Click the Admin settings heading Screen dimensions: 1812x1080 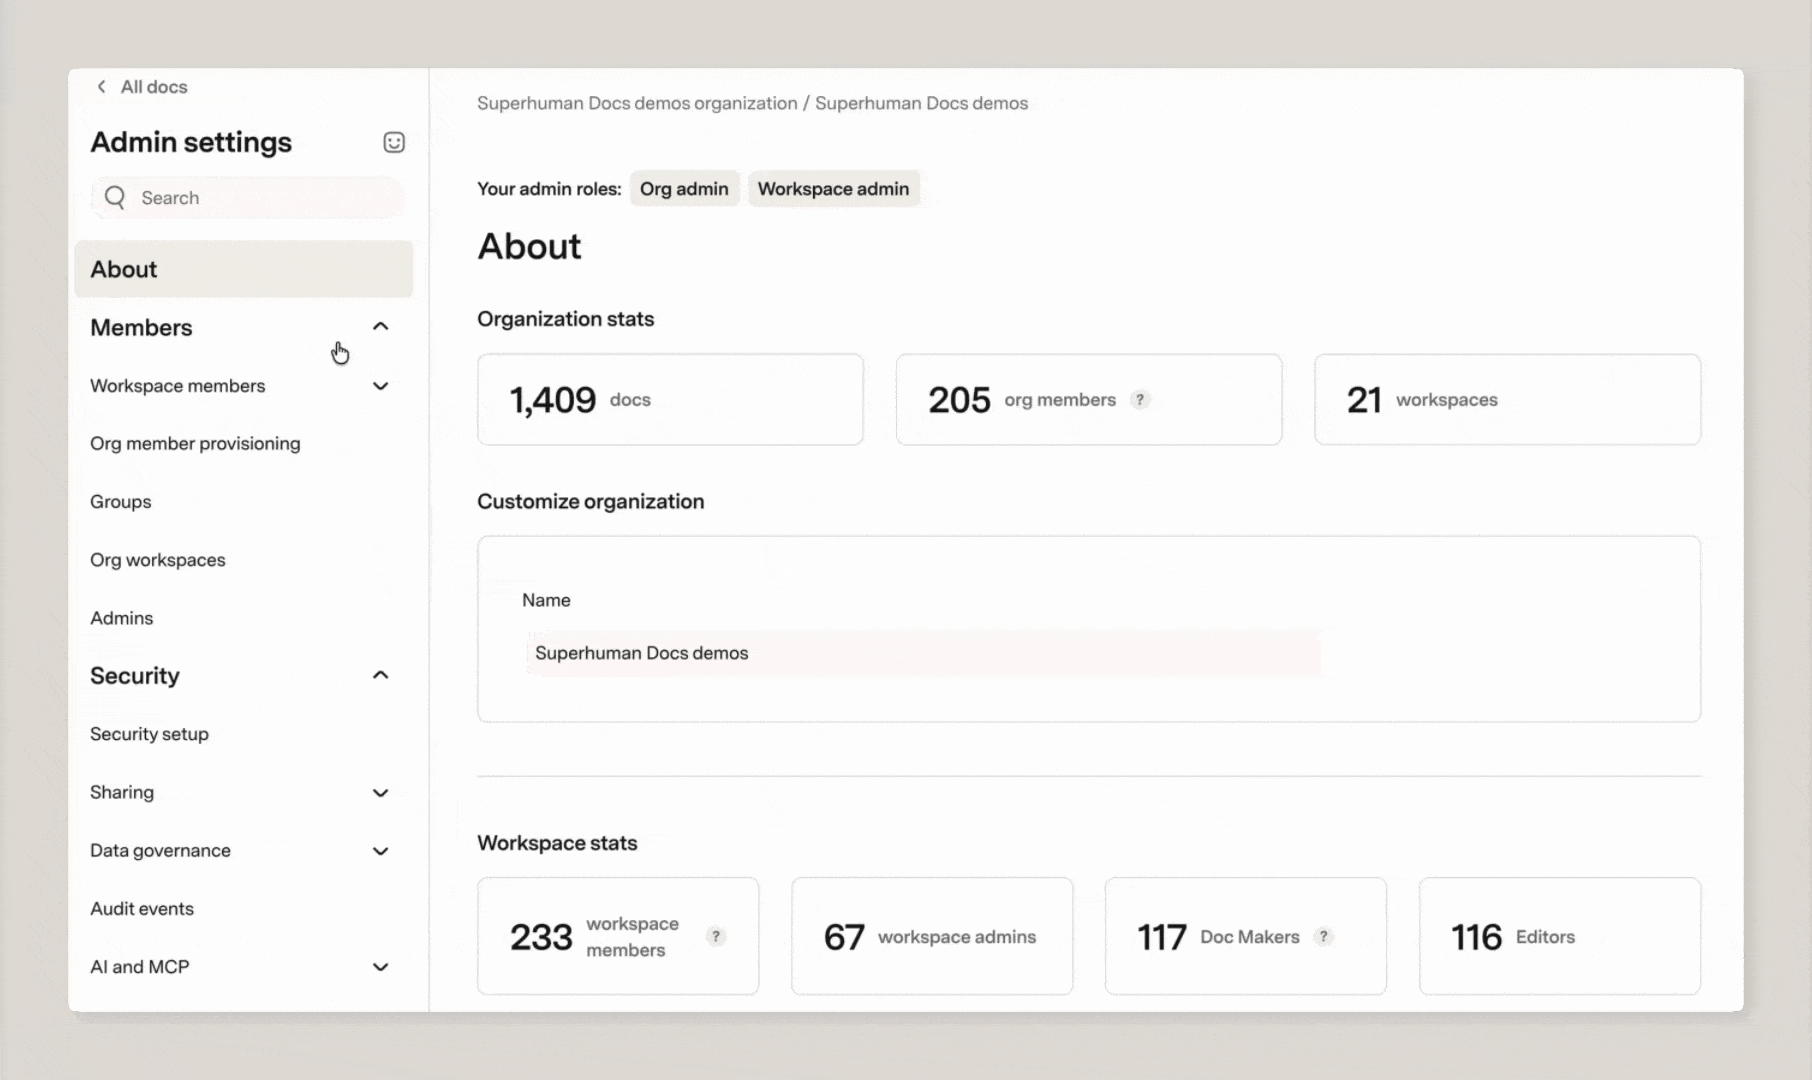click(x=191, y=142)
